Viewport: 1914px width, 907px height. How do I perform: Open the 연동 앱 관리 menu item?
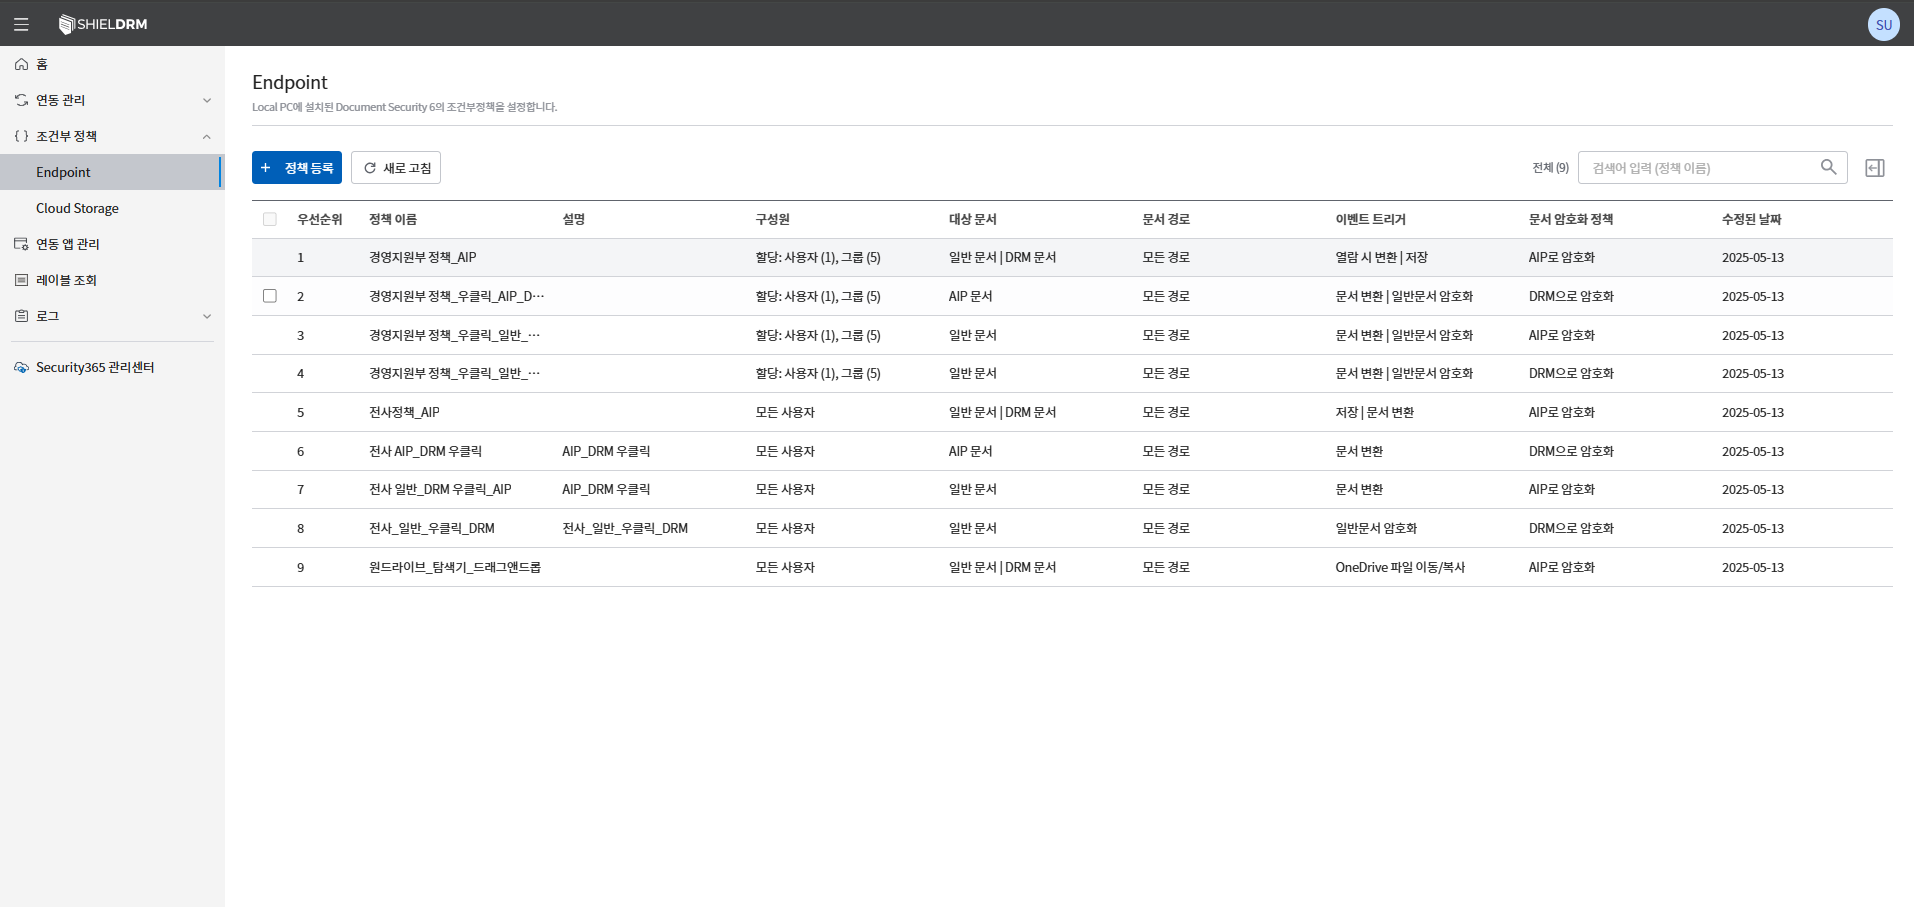[x=68, y=244]
